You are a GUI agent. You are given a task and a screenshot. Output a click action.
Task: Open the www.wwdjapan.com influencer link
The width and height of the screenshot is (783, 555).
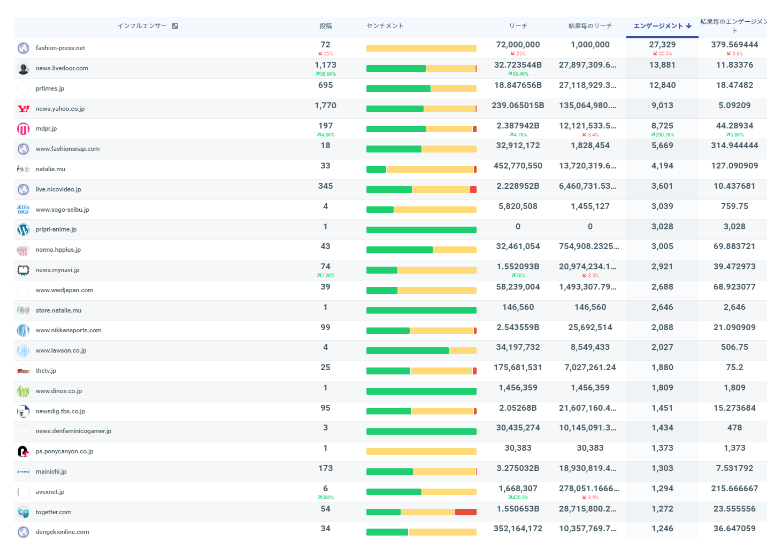64,290
